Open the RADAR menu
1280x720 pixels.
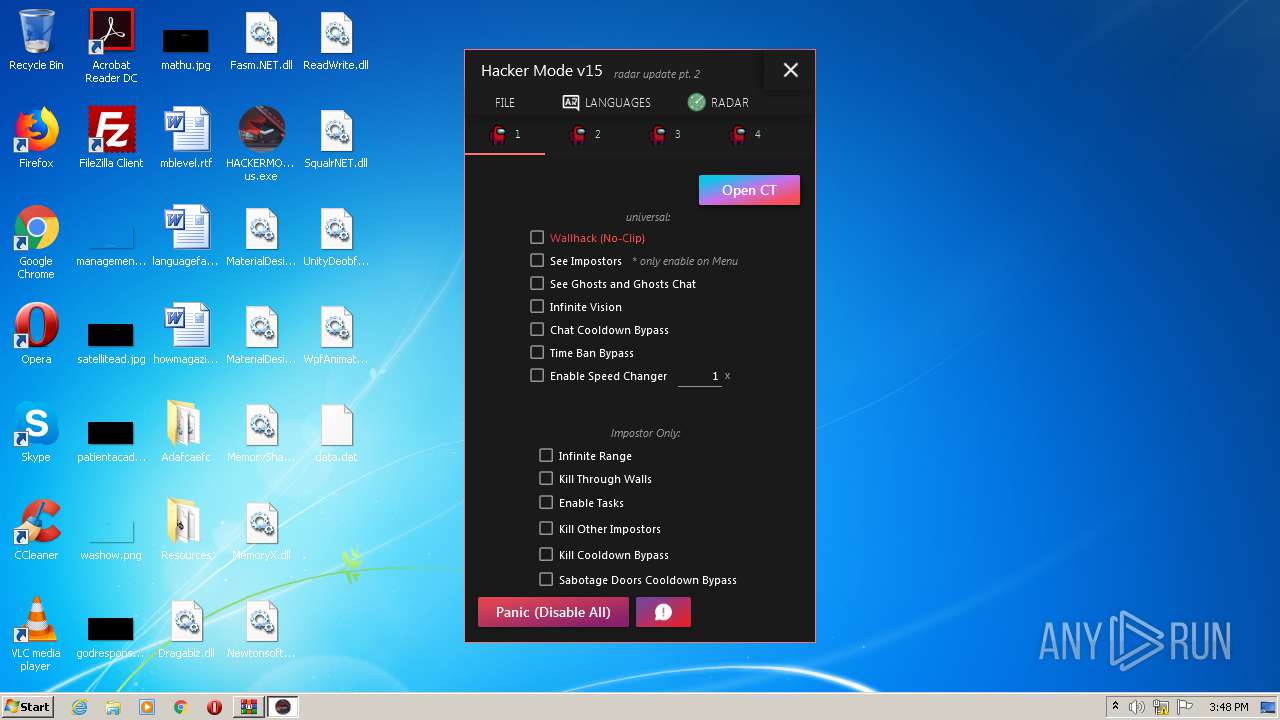(x=718, y=102)
